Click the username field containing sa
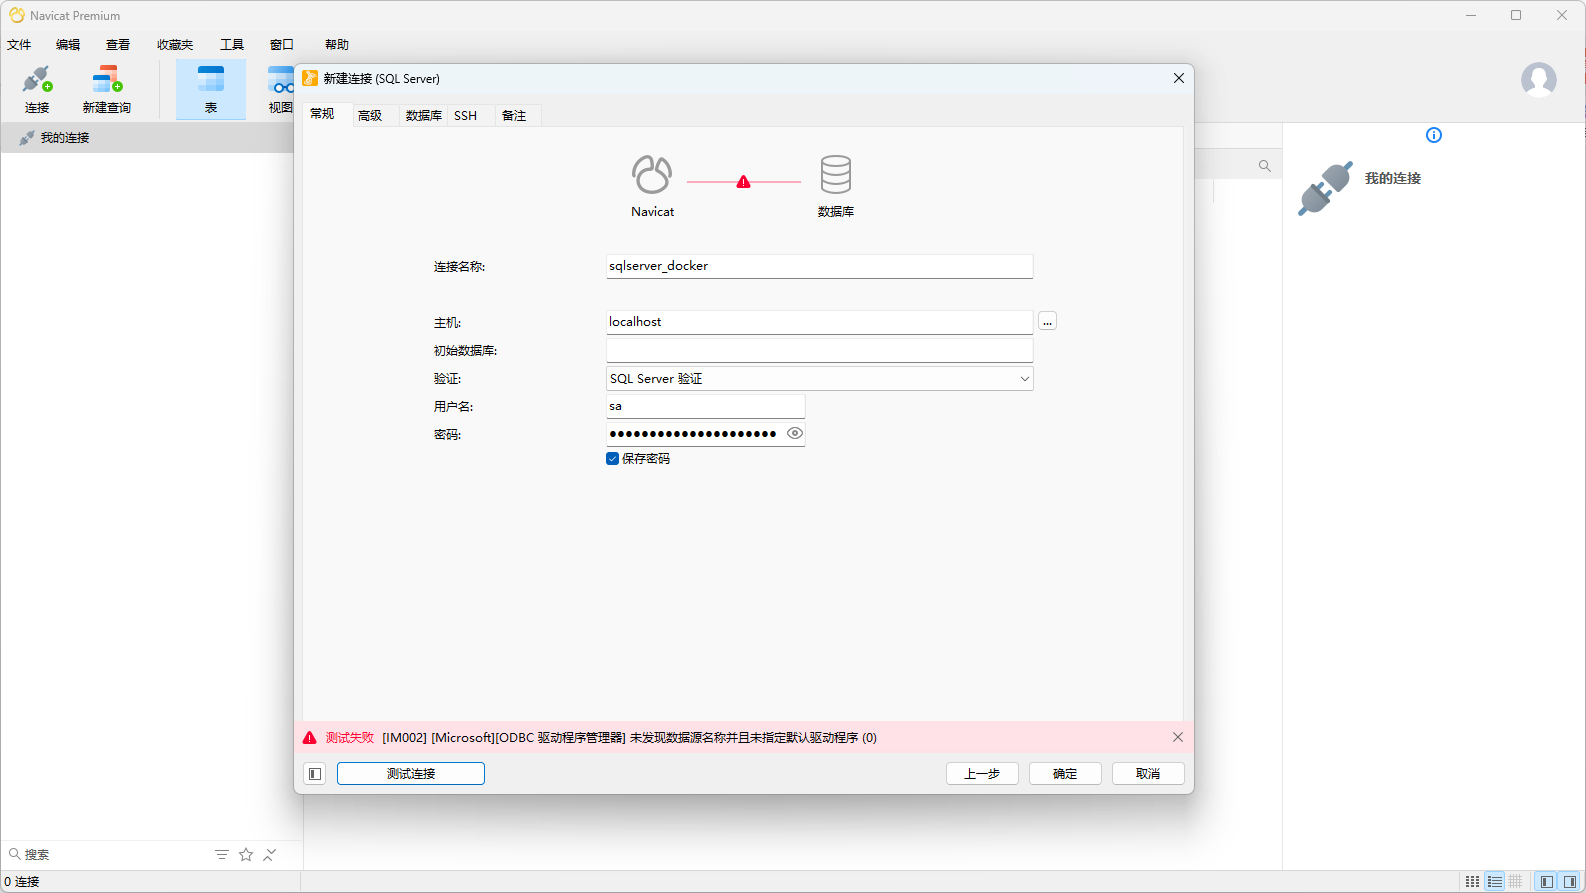This screenshot has width=1586, height=893. 705,406
